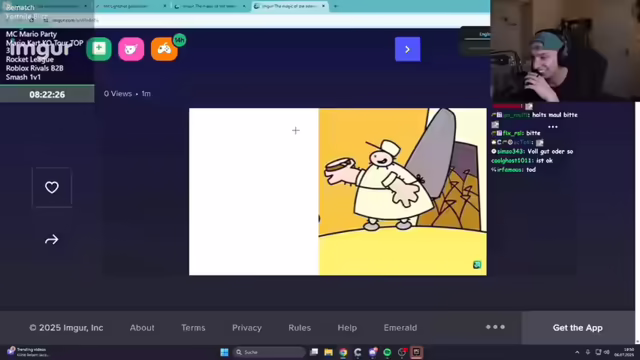The height and width of the screenshot is (360, 640).
Task: Open the Windows Start menu
Action: coord(224,352)
